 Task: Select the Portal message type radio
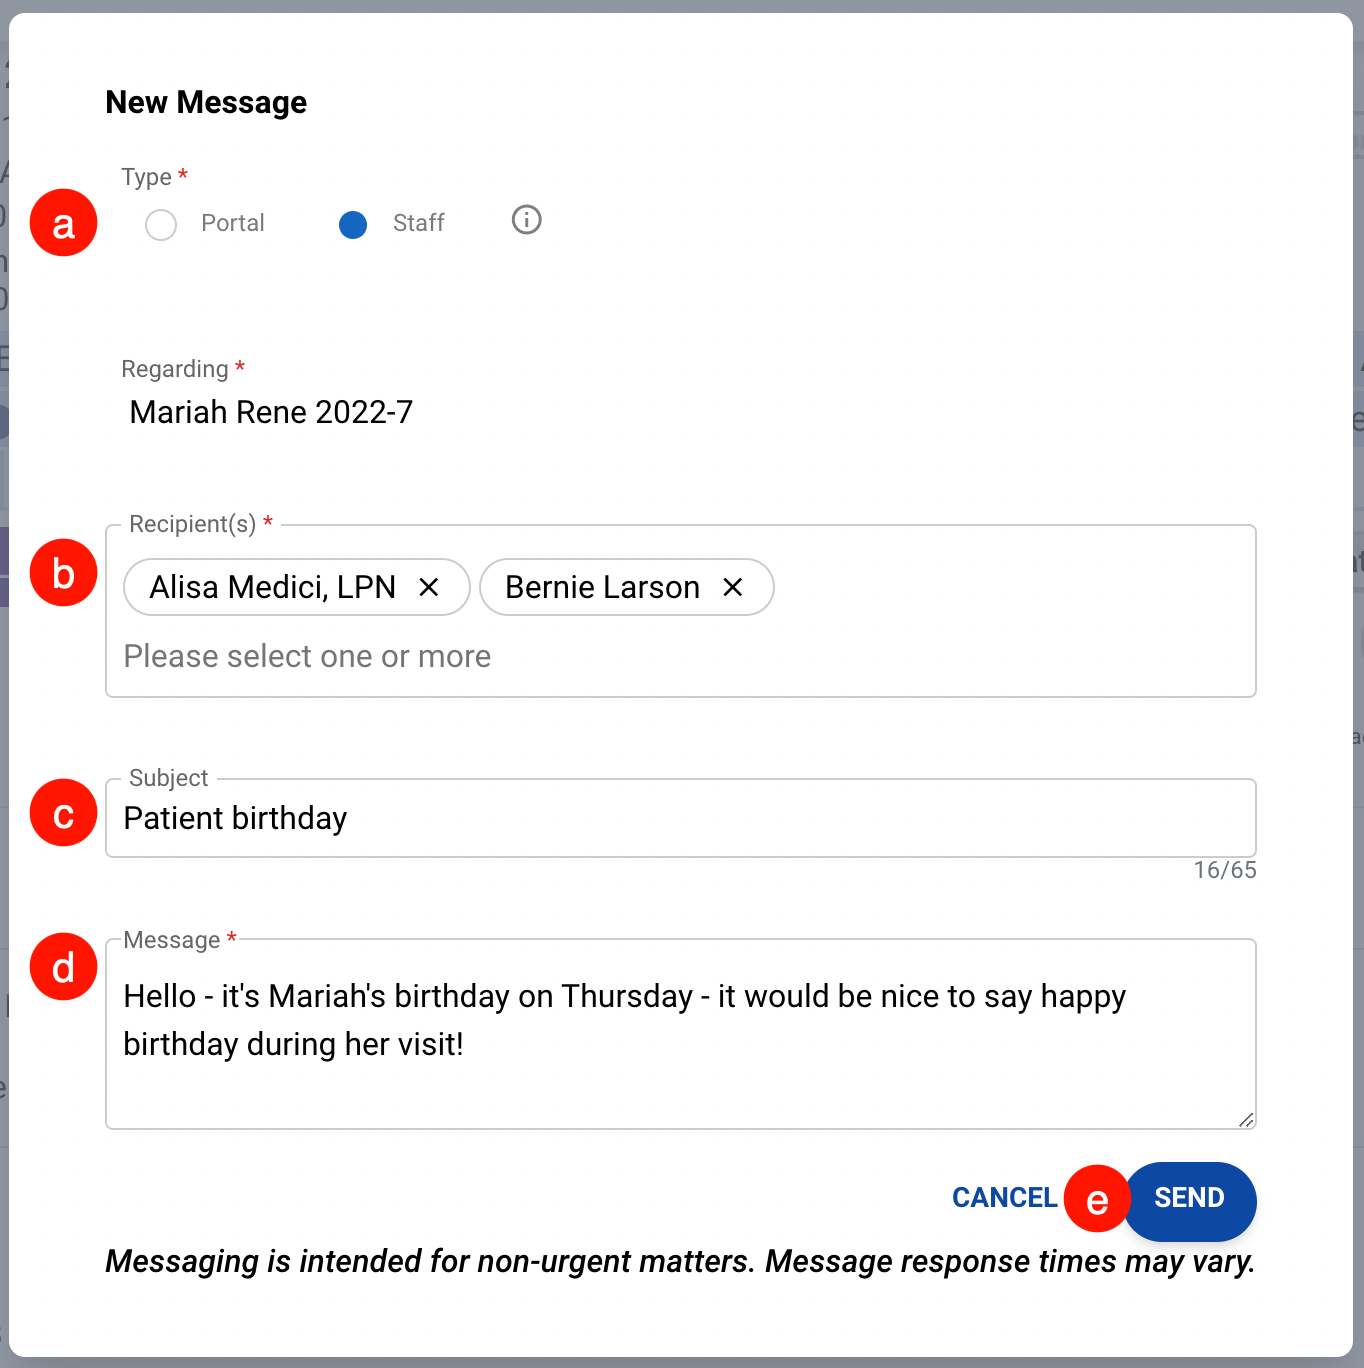coord(161,224)
